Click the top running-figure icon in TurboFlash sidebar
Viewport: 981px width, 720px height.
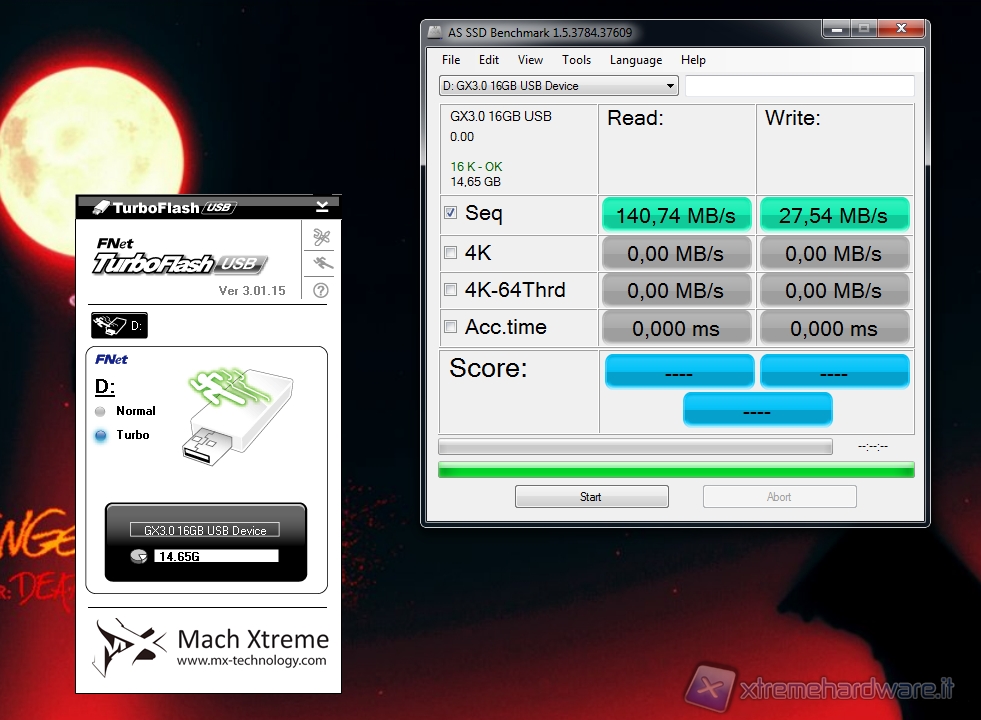(x=321, y=238)
